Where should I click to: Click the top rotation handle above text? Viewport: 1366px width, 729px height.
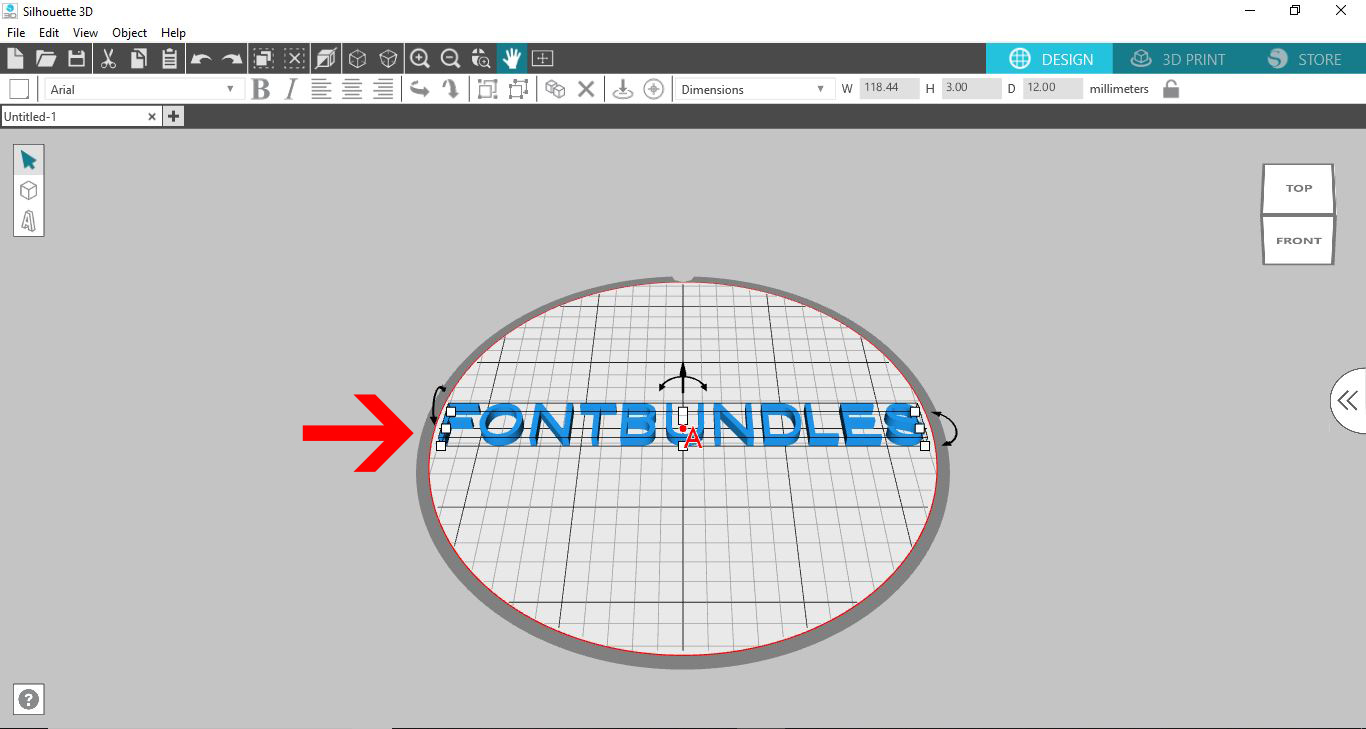(683, 380)
